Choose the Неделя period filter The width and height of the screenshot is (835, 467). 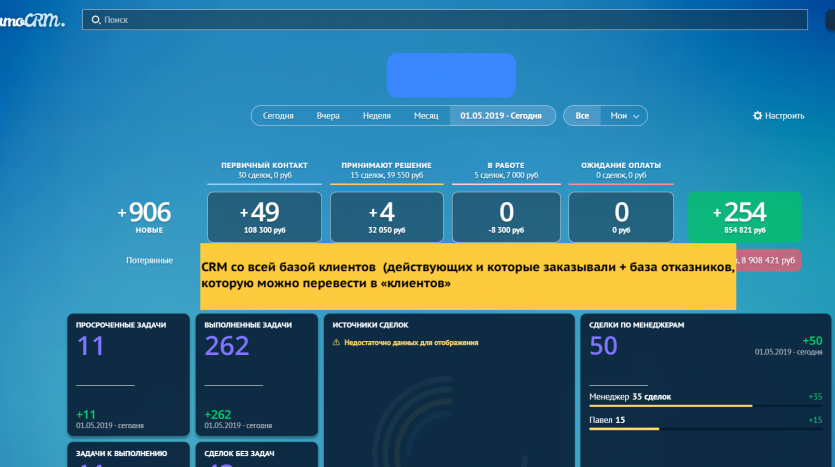376,116
